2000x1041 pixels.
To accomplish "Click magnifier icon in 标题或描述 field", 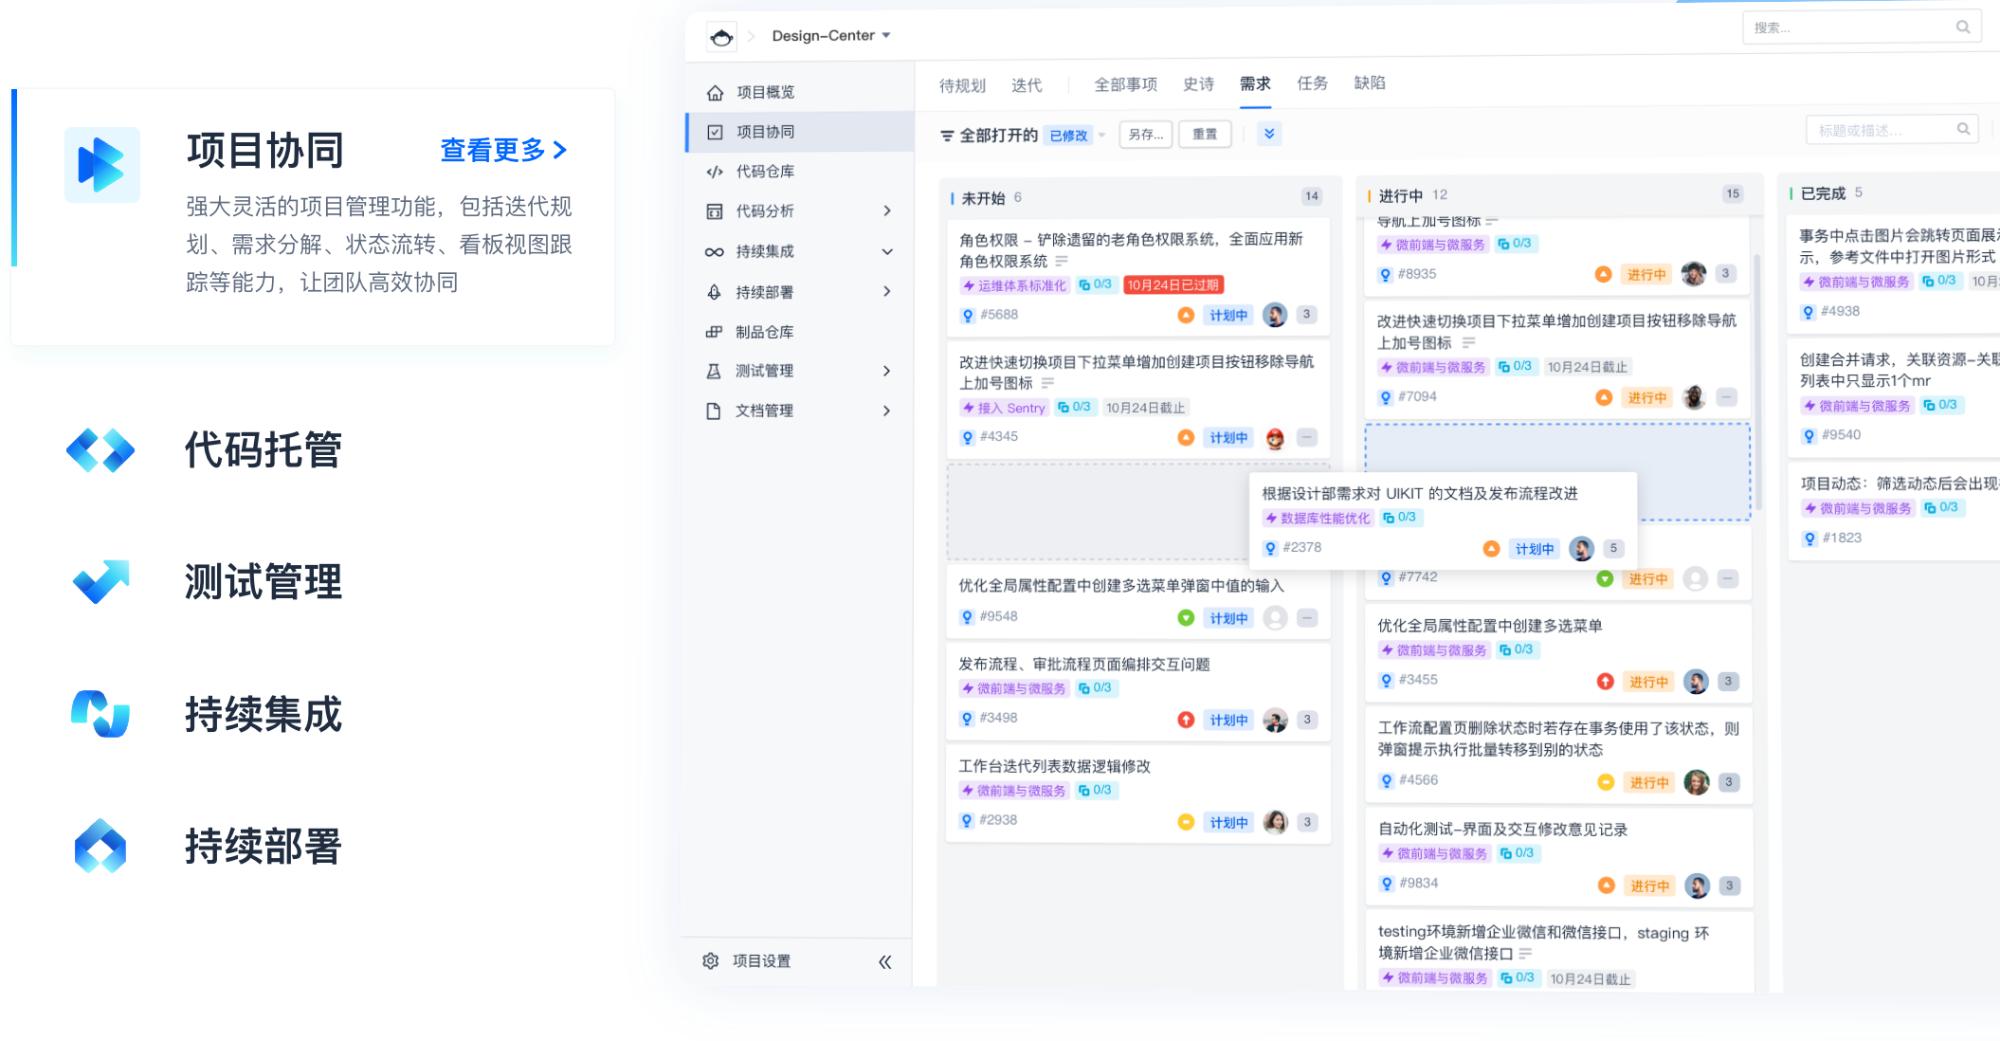I will tap(1963, 129).
